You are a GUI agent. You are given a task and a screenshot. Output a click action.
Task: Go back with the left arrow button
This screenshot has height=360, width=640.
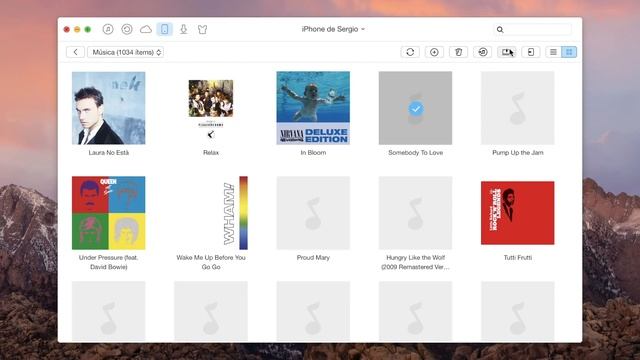(x=76, y=52)
